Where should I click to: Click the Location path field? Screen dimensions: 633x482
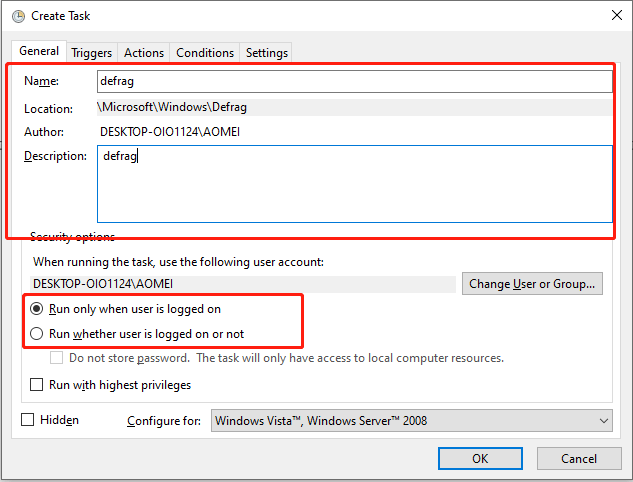coord(354,107)
